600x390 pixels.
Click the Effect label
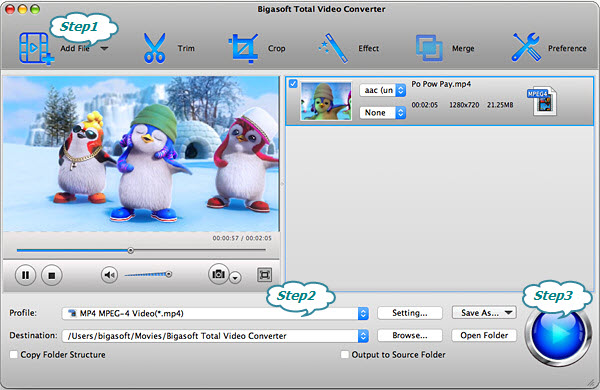[x=368, y=48]
